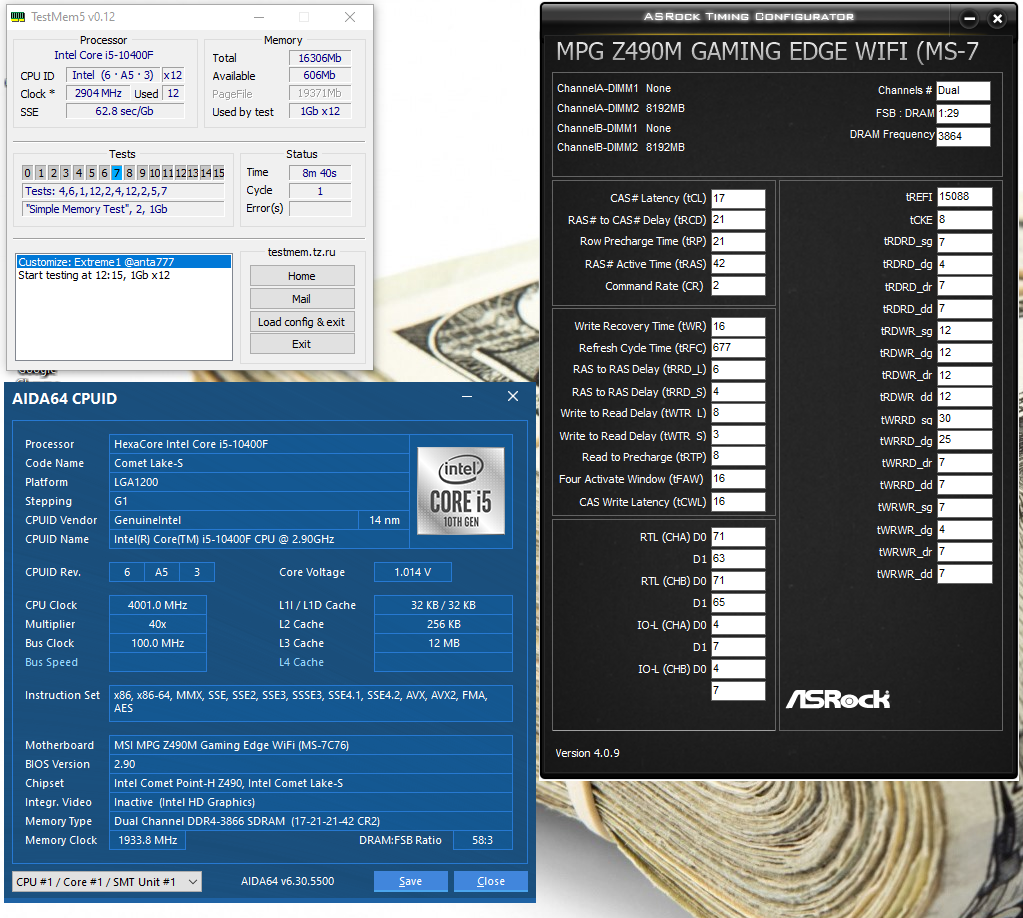
Task: Click the CAS# Latency (tCL) field
Action: 738,198
